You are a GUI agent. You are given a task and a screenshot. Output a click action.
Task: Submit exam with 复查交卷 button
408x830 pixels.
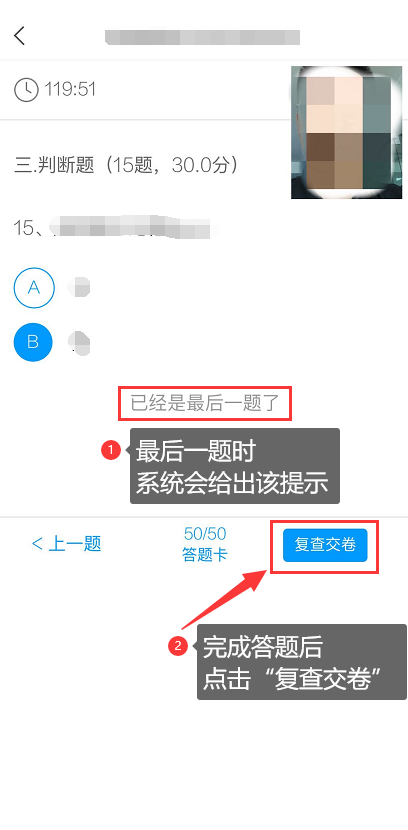325,545
